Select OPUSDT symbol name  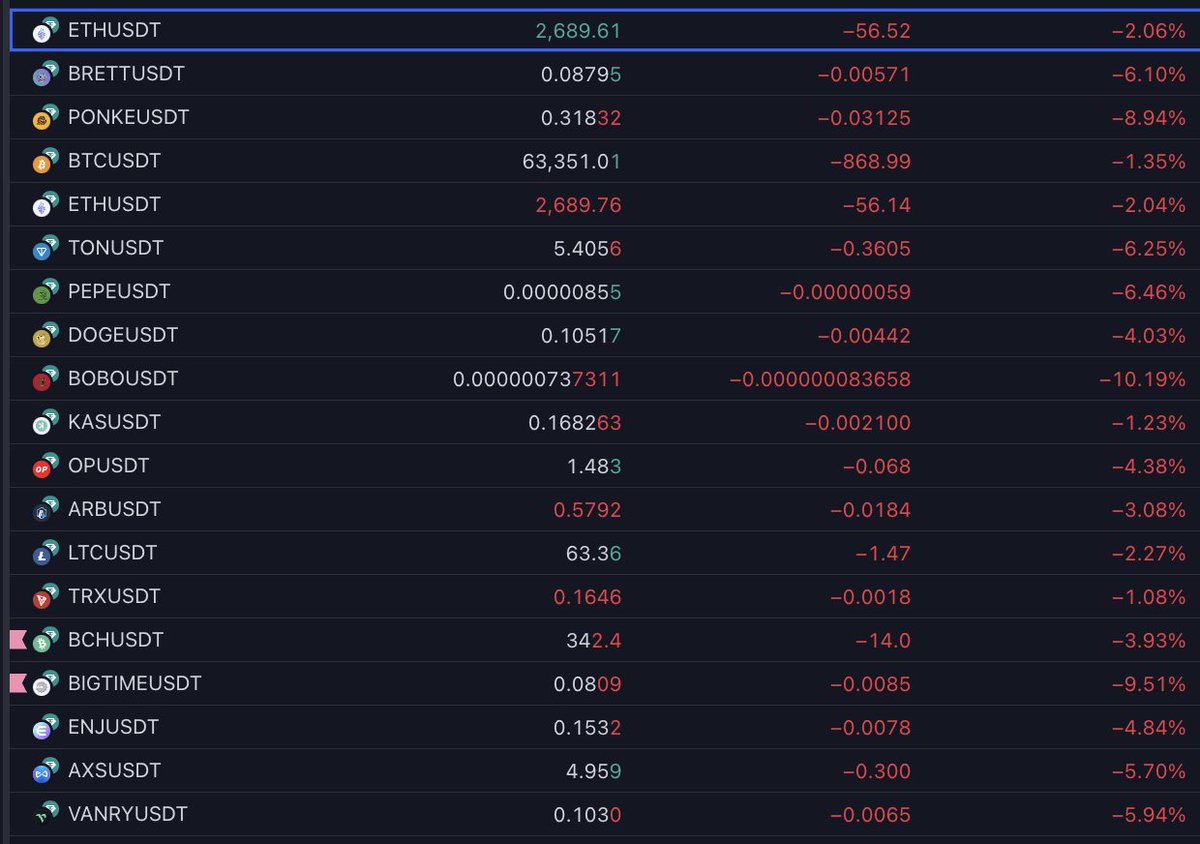[x=108, y=465]
